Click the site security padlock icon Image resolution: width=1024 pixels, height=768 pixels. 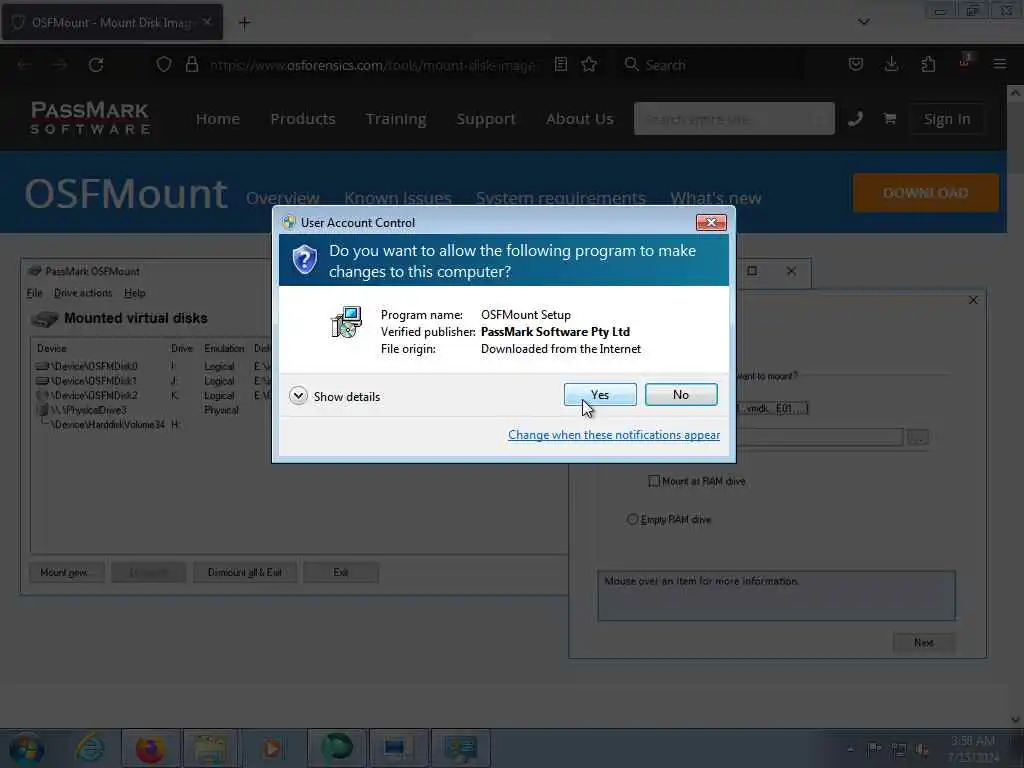coord(191,65)
